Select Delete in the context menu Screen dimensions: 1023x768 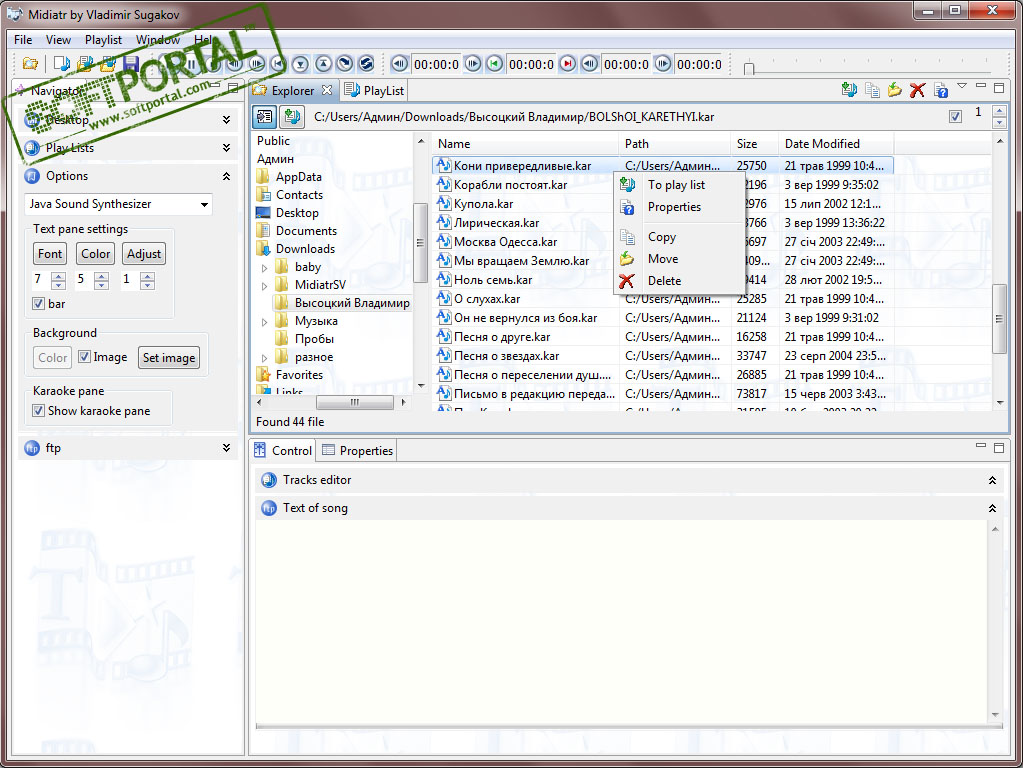(x=679, y=281)
